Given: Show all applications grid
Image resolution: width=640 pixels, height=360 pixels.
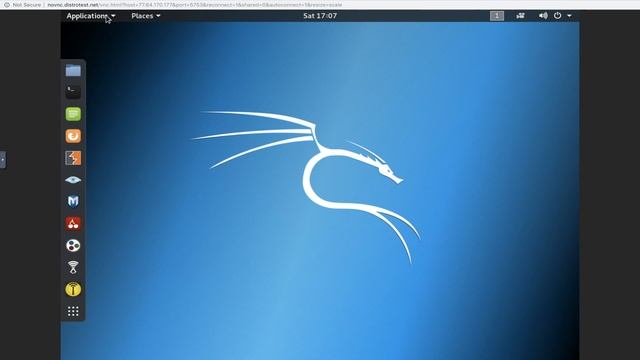Looking at the screenshot, I should coord(73,311).
